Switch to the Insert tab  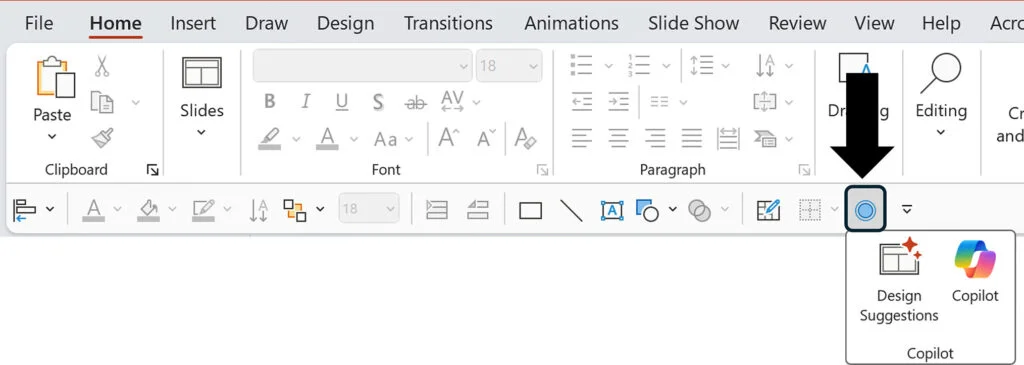(193, 24)
